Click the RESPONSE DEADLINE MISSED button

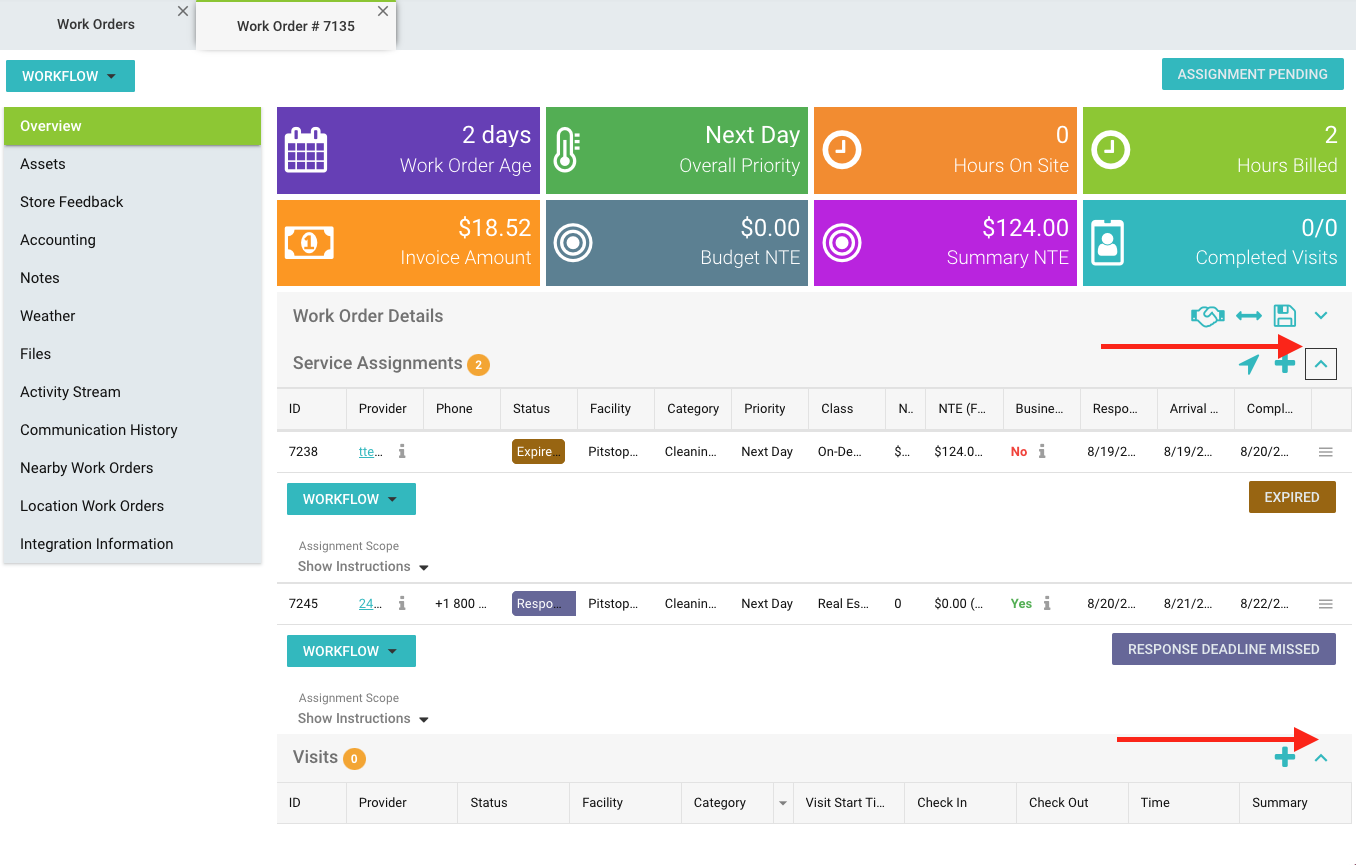coord(1223,649)
